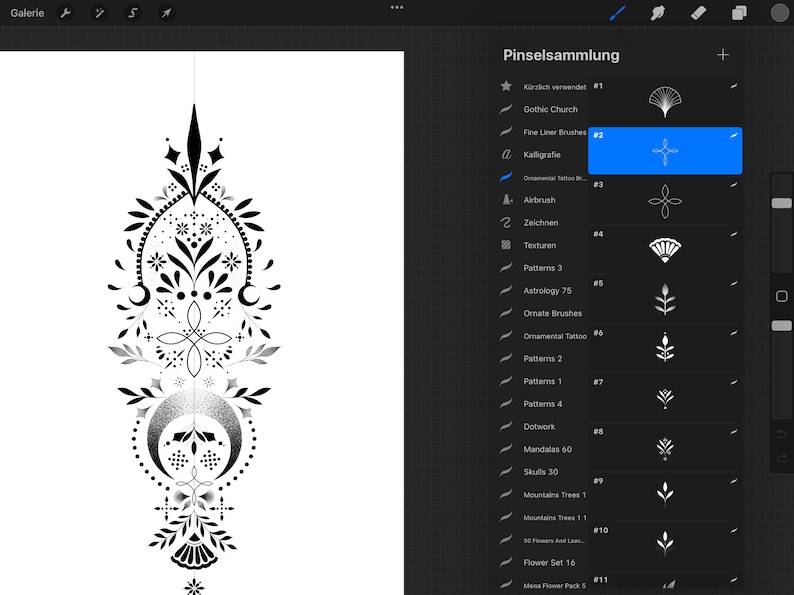Choose brush #8 ornate floral stamp

(x=665, y=447)
